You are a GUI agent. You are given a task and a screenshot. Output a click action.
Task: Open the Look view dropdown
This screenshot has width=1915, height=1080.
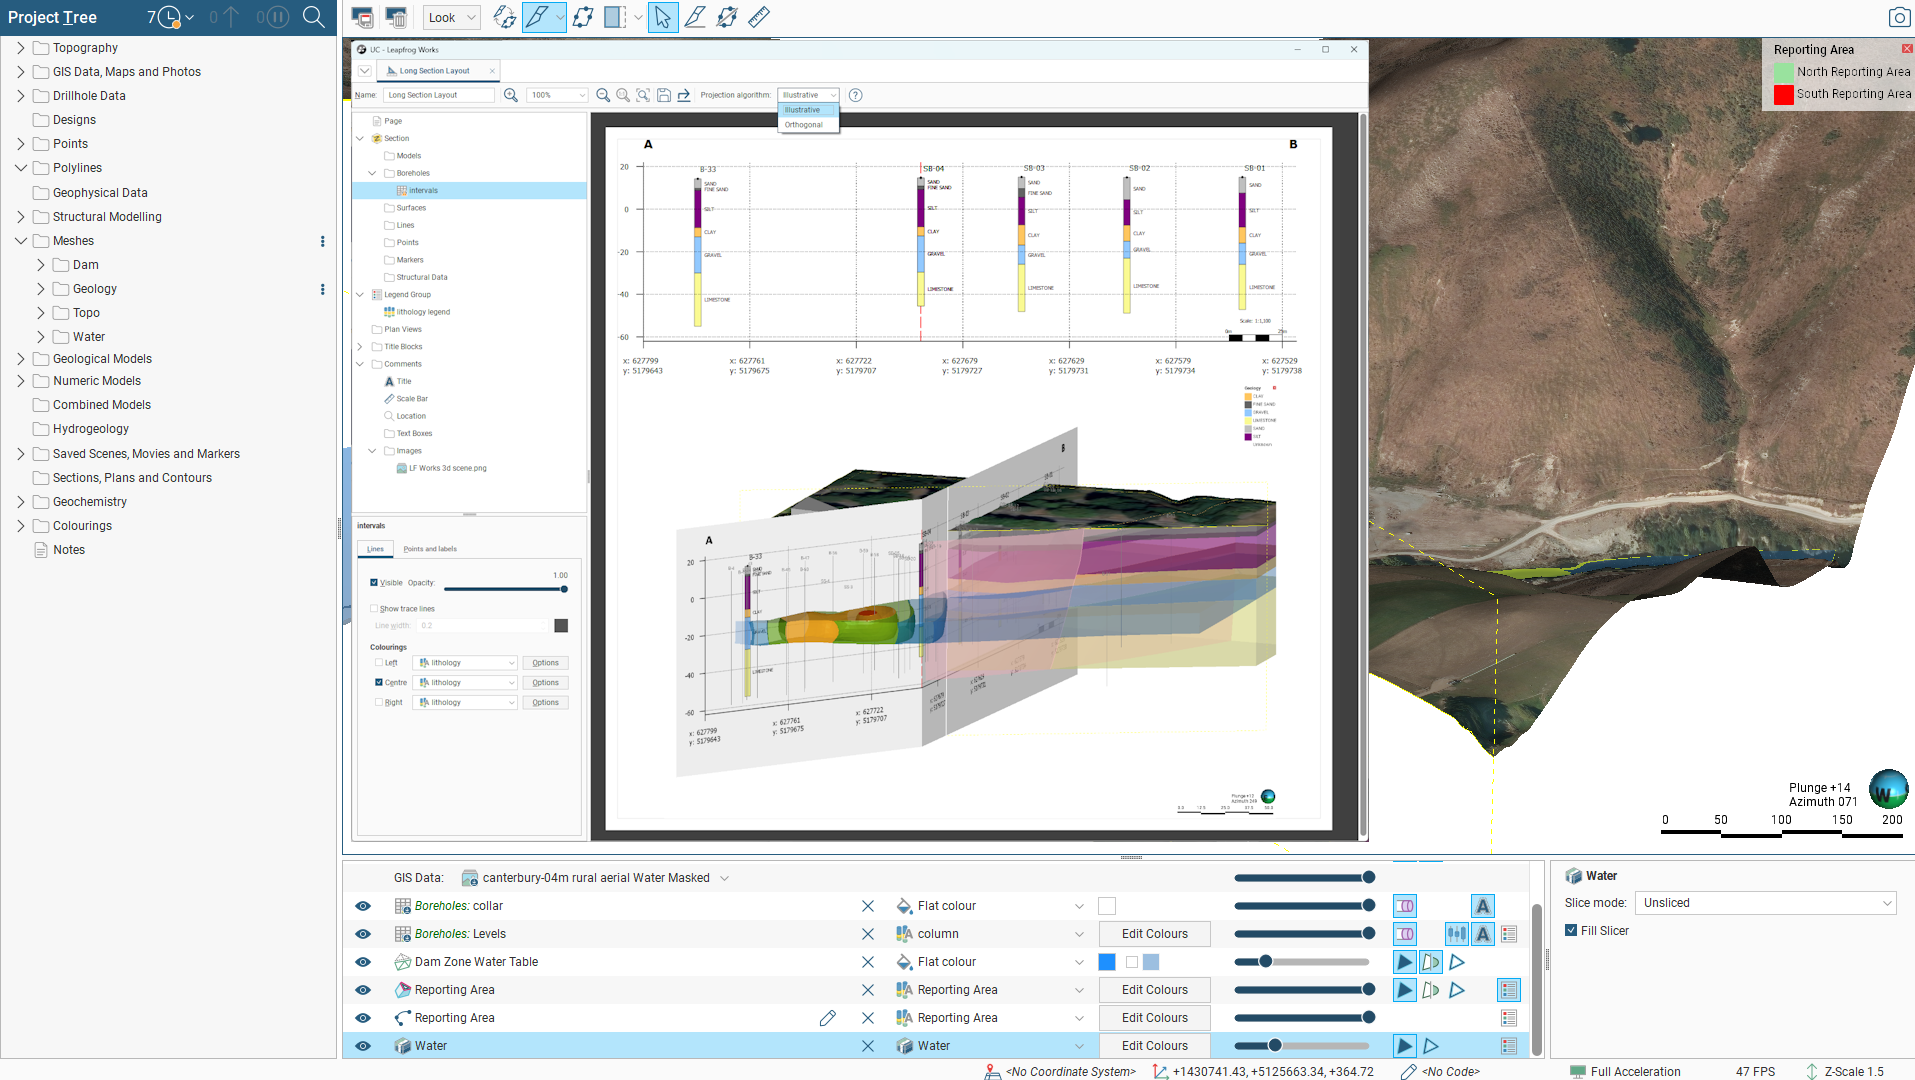(452, 17)
